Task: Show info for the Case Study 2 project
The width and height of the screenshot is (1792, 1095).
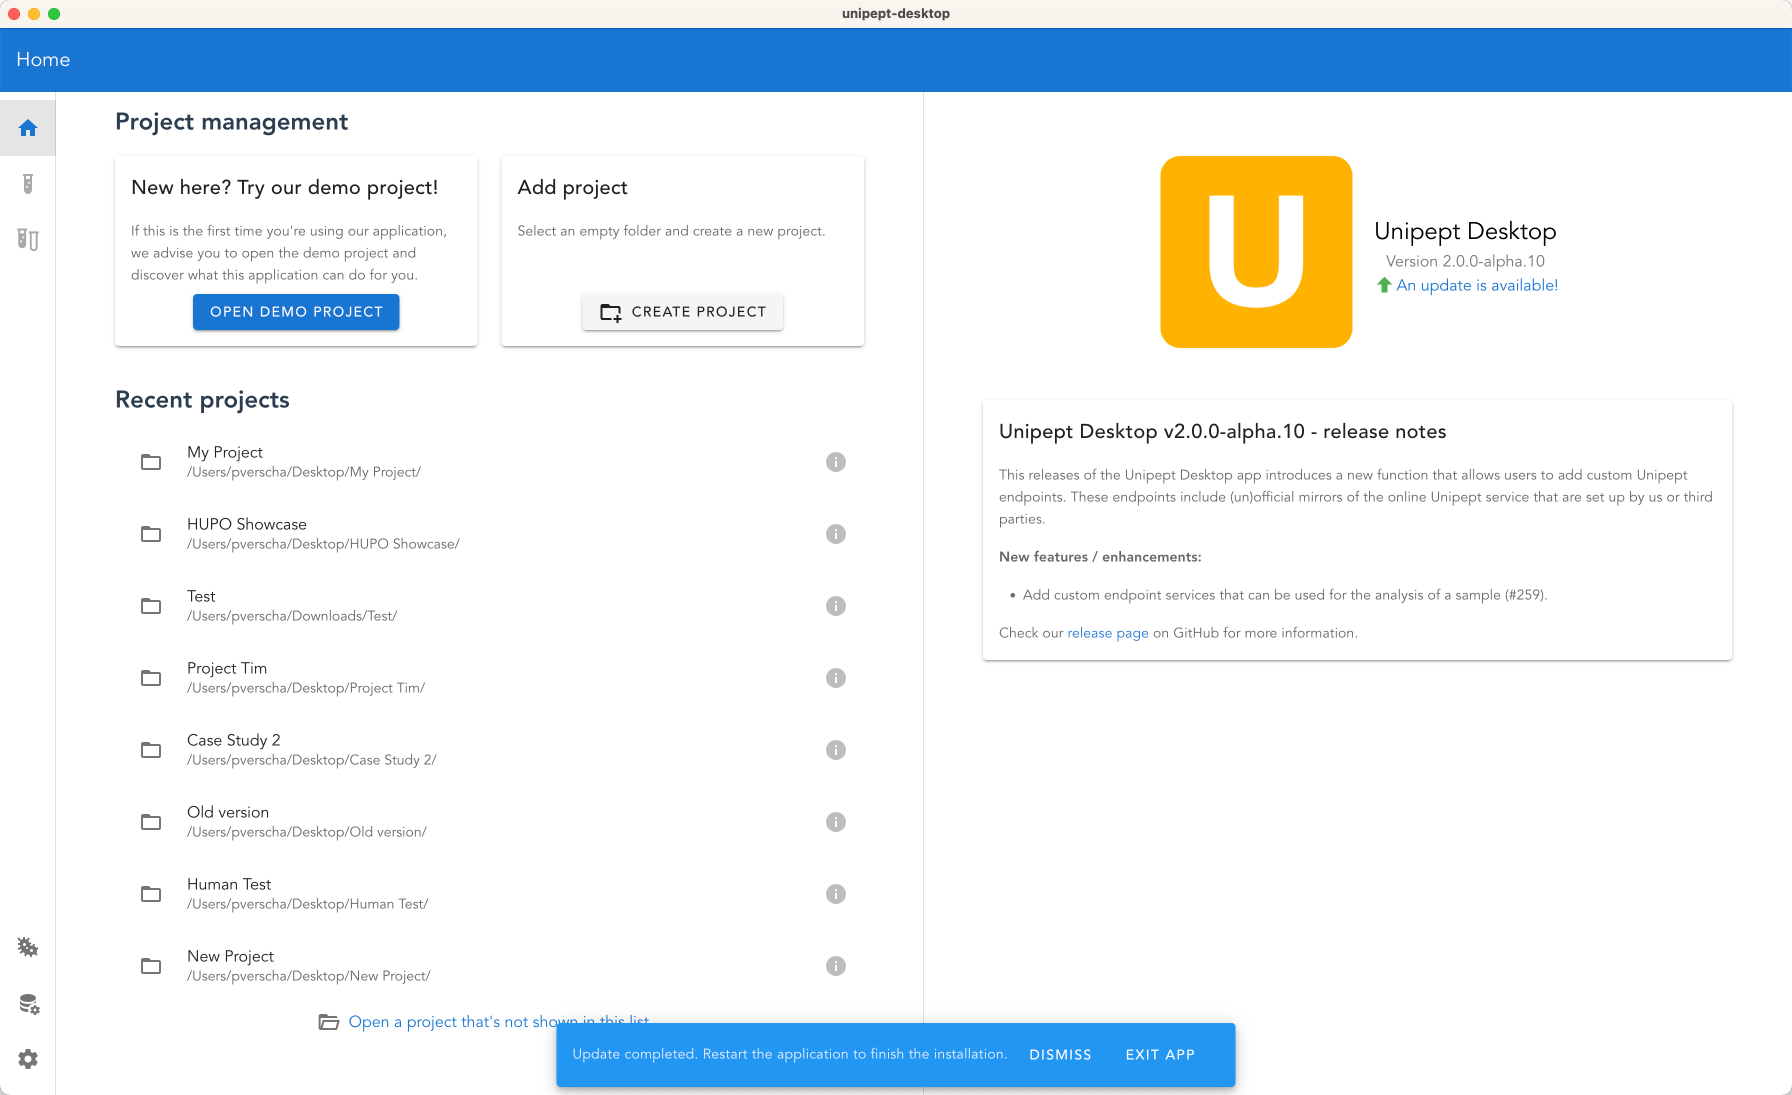Action: (x=836, y=749)
